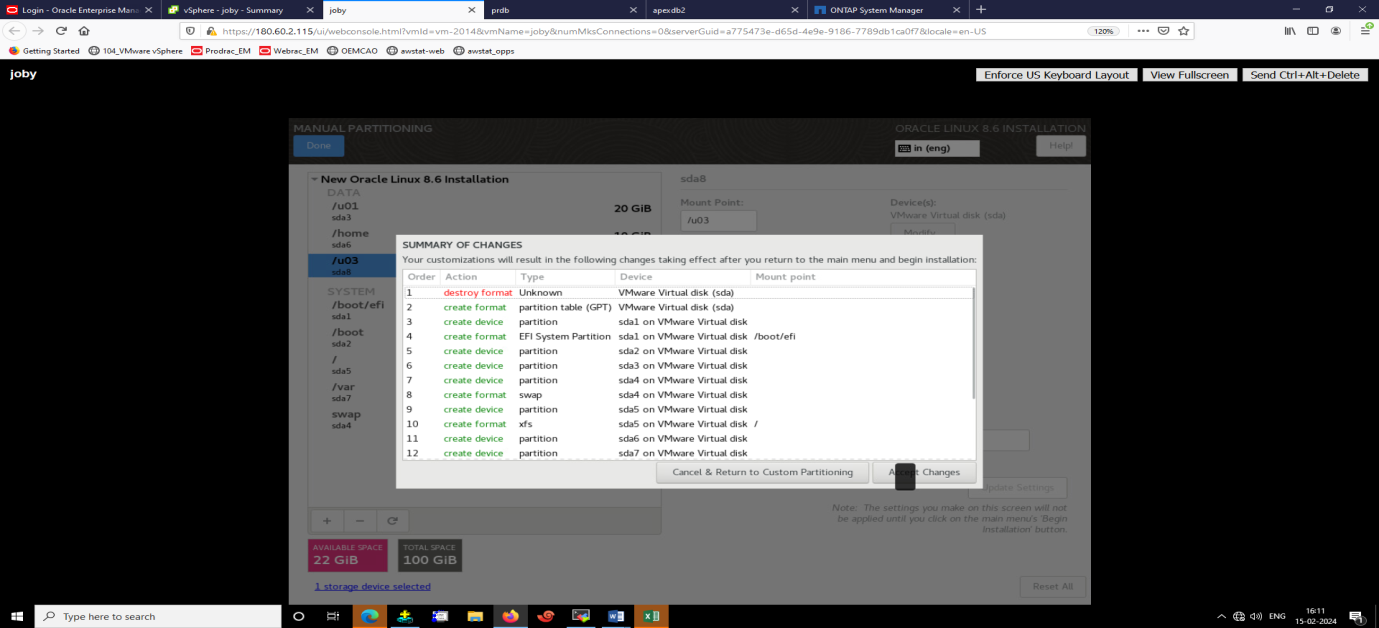1379x628 pixels.
Task: Click Cancel & Return to Custom Partitioning
Action: [762, 472]
